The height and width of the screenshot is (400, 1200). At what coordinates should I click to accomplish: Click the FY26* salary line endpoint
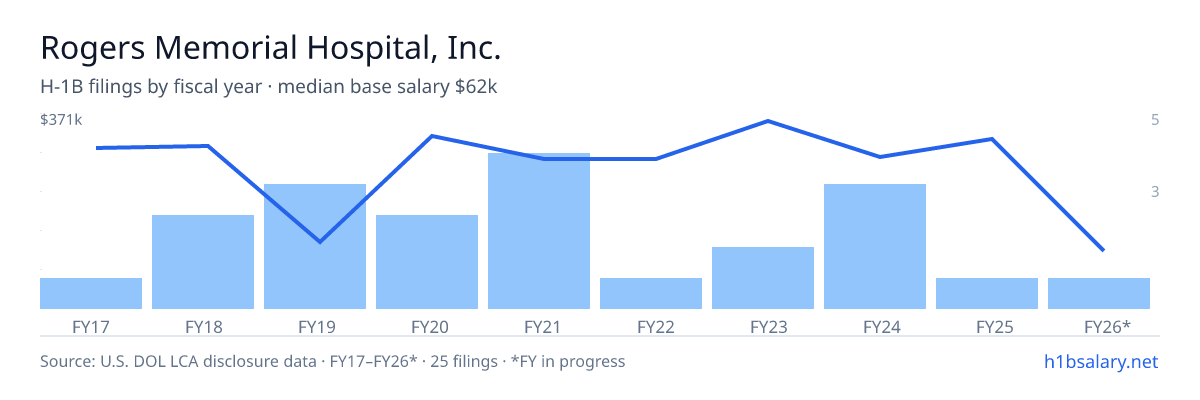tap(1102, 250)
